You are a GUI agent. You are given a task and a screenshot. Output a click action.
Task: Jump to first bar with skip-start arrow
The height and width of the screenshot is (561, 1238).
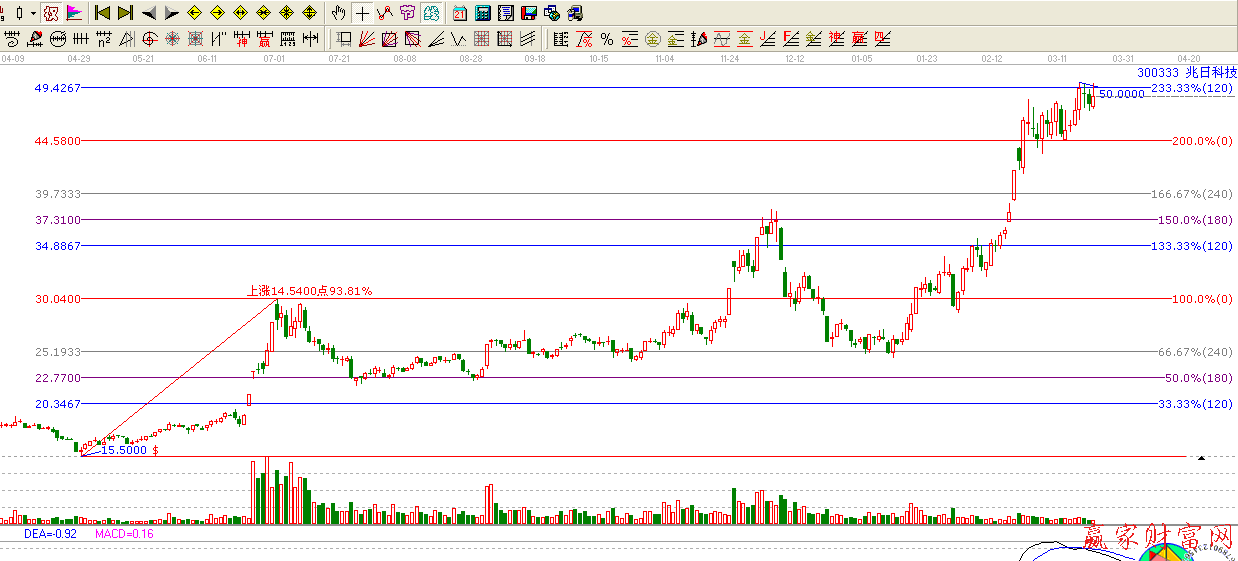tap(102, 13)
